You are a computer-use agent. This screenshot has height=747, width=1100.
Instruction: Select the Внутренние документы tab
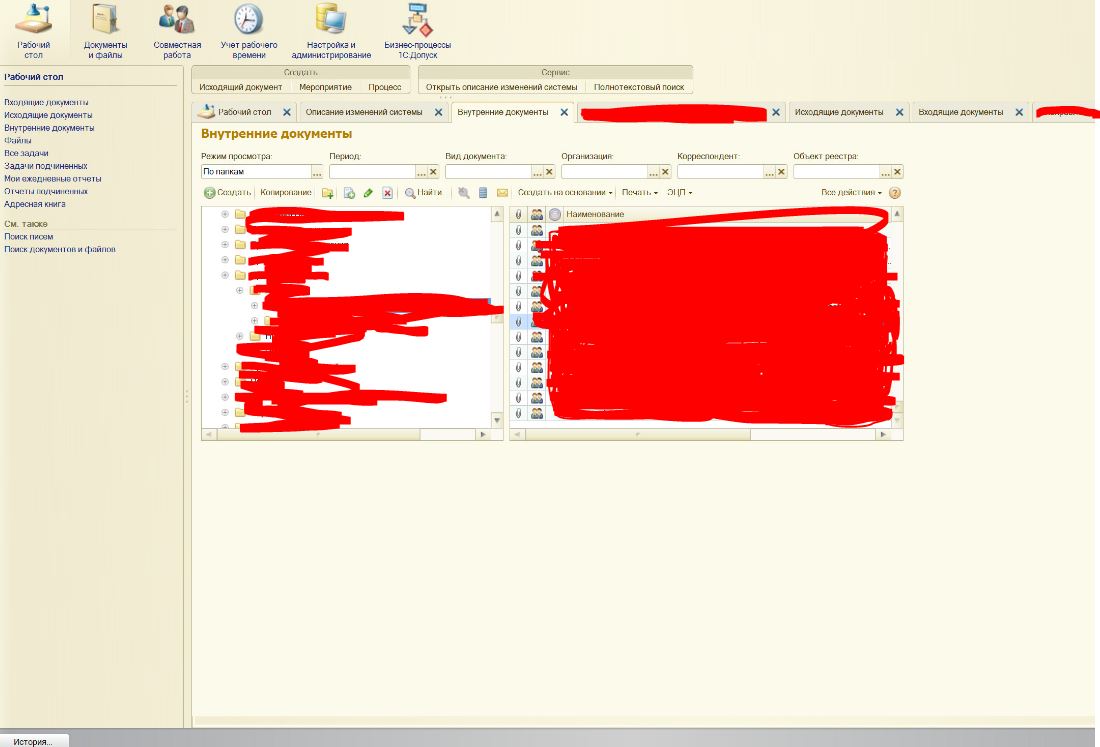pos(503,112)
